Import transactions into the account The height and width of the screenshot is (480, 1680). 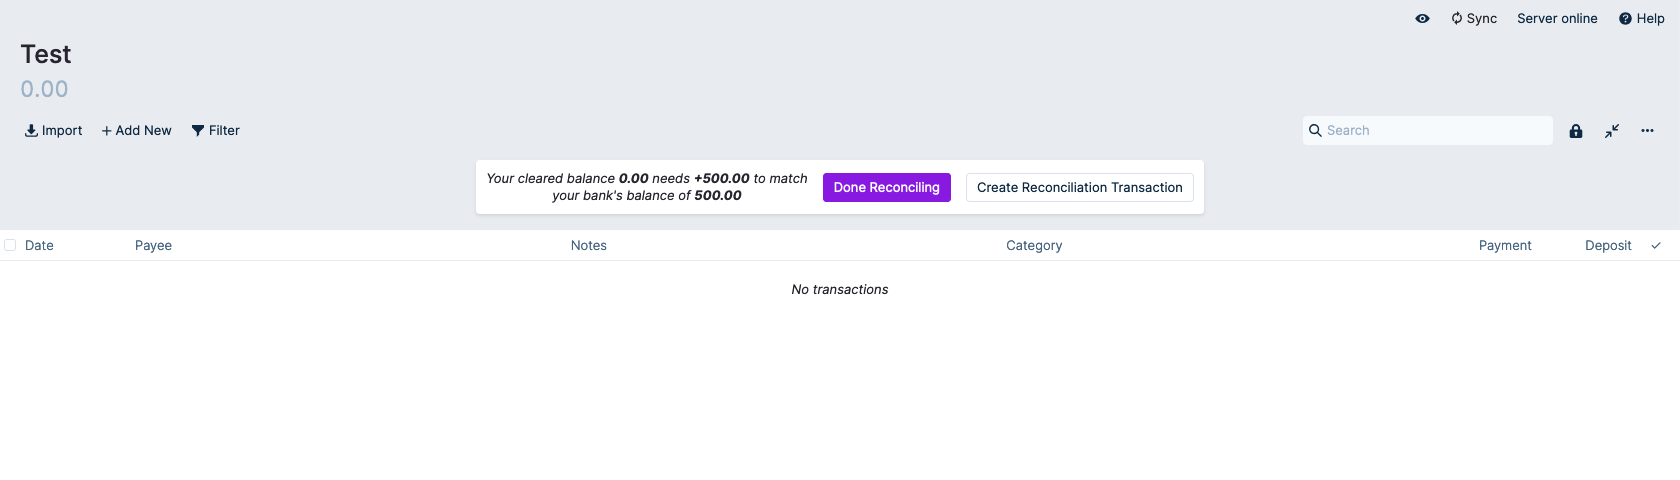click(54, 131)
